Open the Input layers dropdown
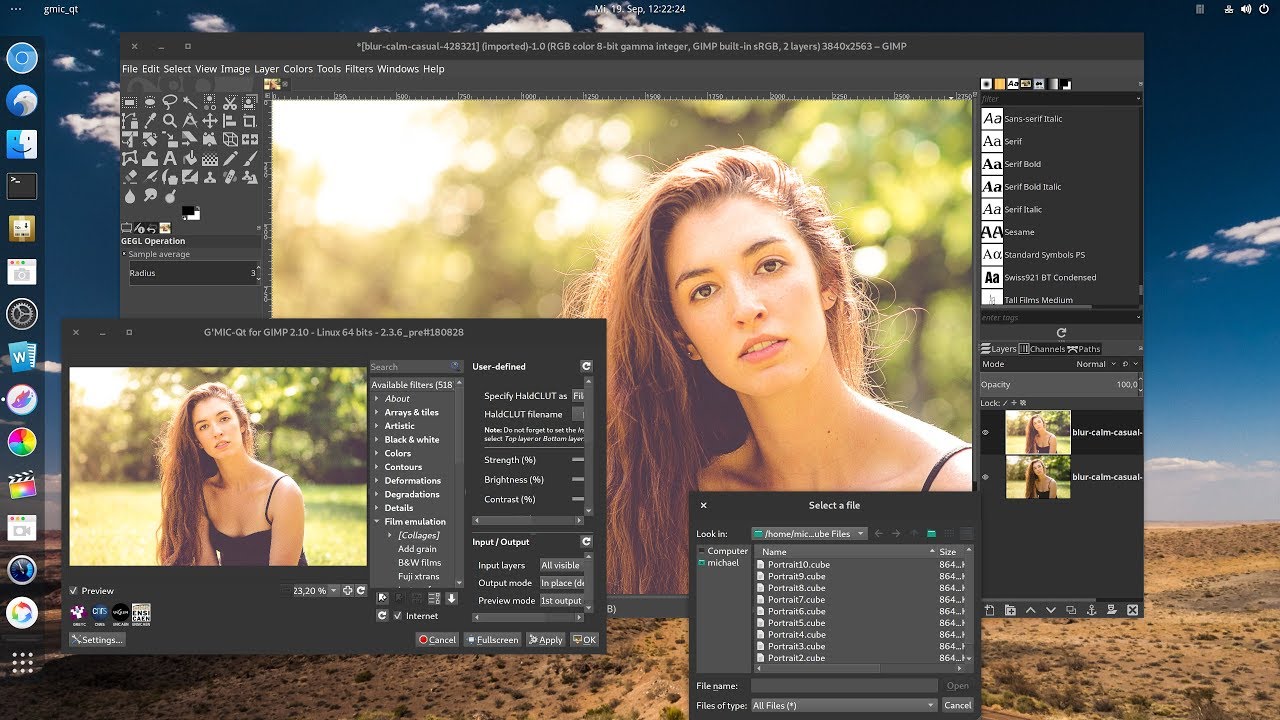Viewport: 1280px width, 720px height. (562, 565)
